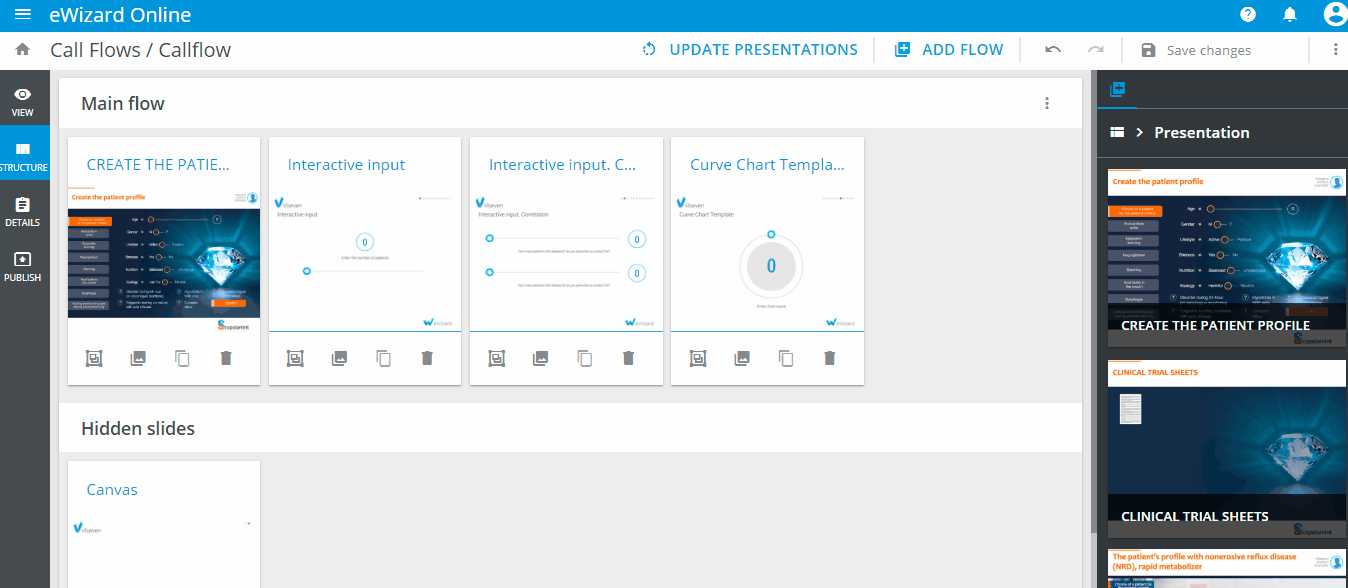Image resolution: width=1348 pixels, height=588 pixels.
Task: Open Main flow three-dot options menu
Action: 1047,103
